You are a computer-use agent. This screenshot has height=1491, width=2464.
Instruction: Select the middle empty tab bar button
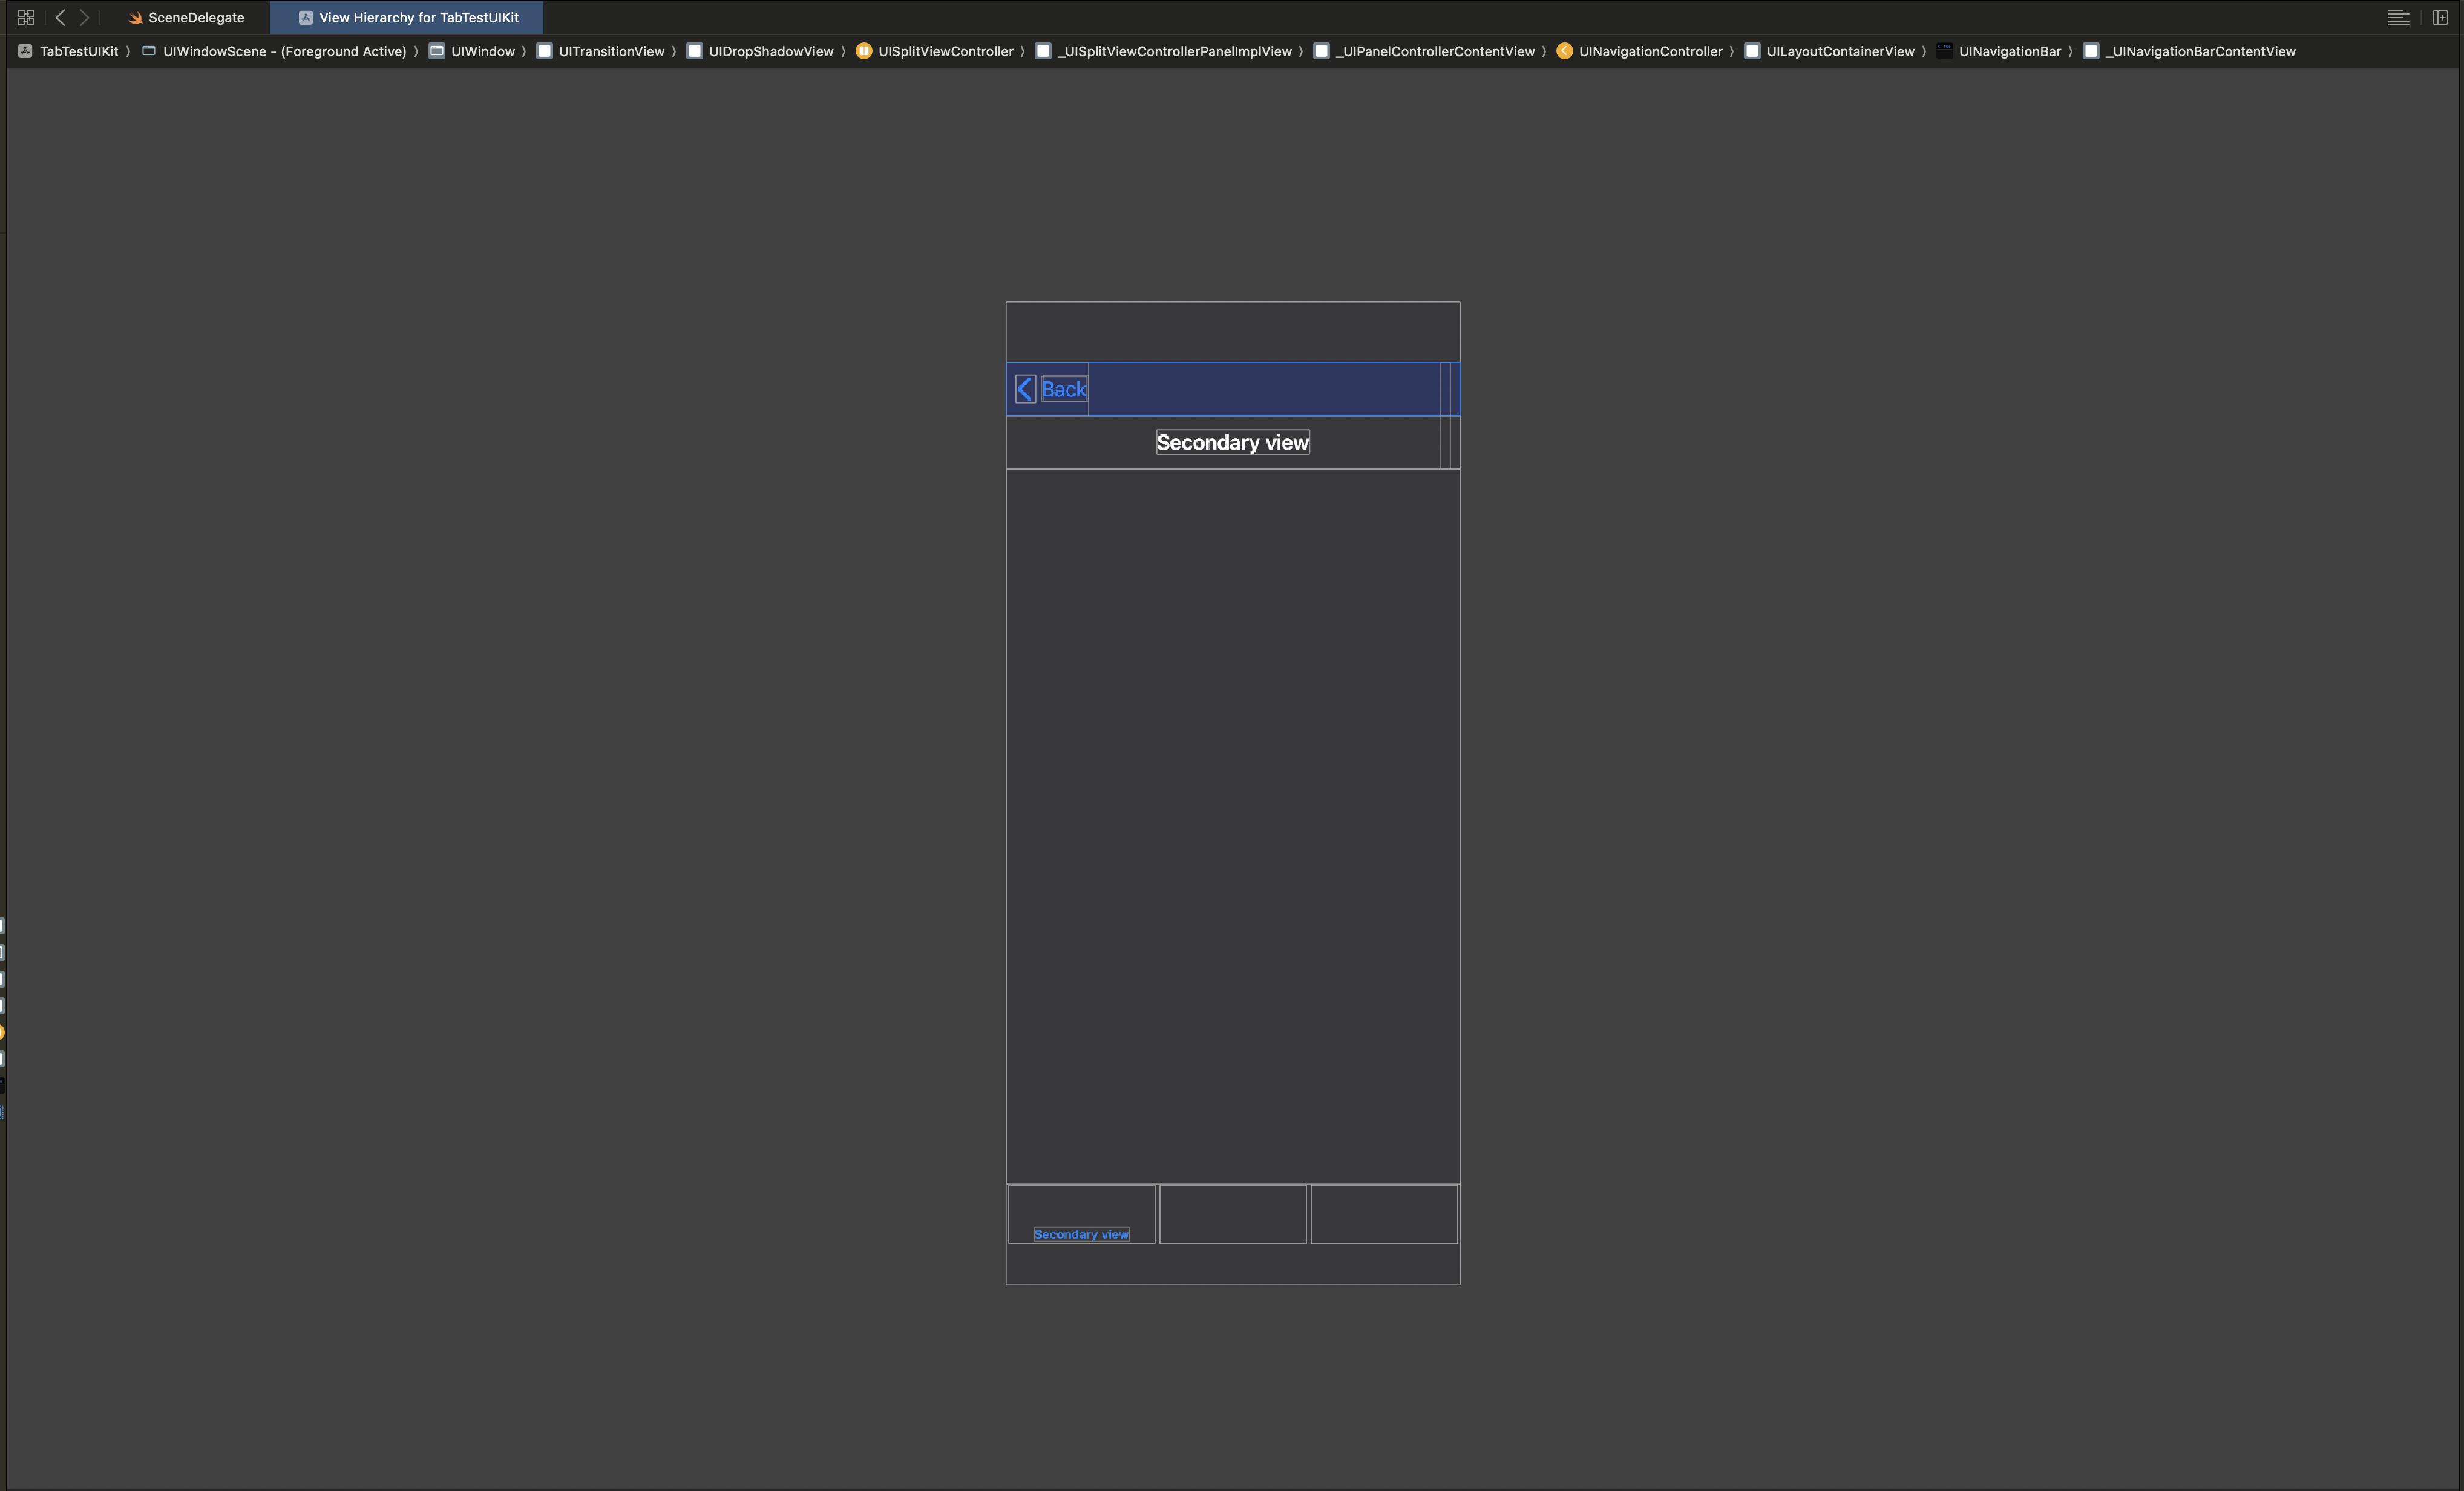click(1232, 1213)
